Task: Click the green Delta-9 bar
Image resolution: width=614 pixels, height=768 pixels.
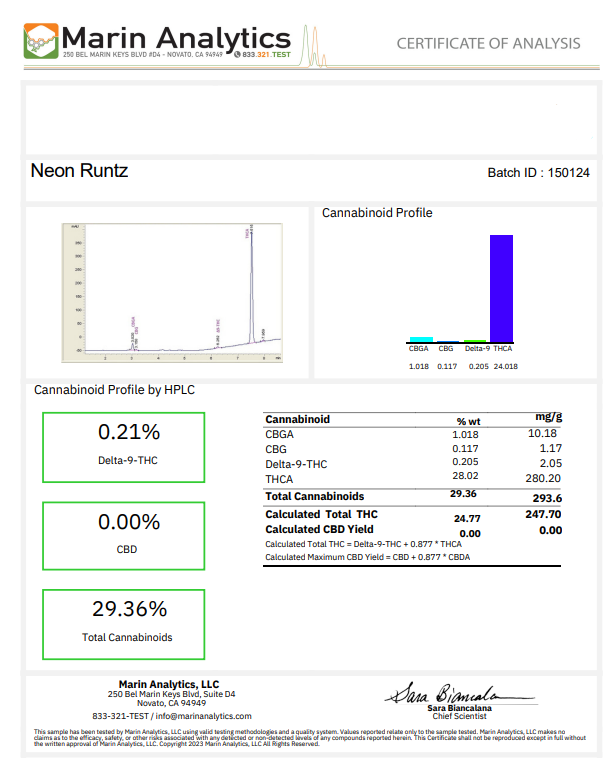Action: point(475,341)
